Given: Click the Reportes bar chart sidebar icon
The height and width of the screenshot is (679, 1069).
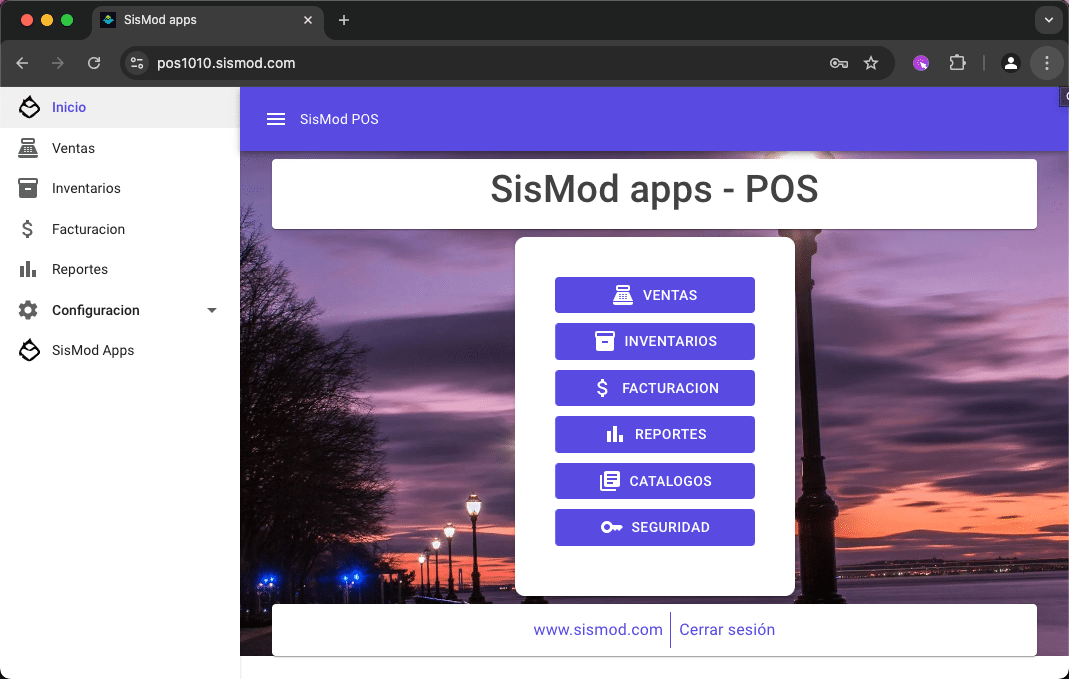Looking at the screenshot, I should (28, 269).
